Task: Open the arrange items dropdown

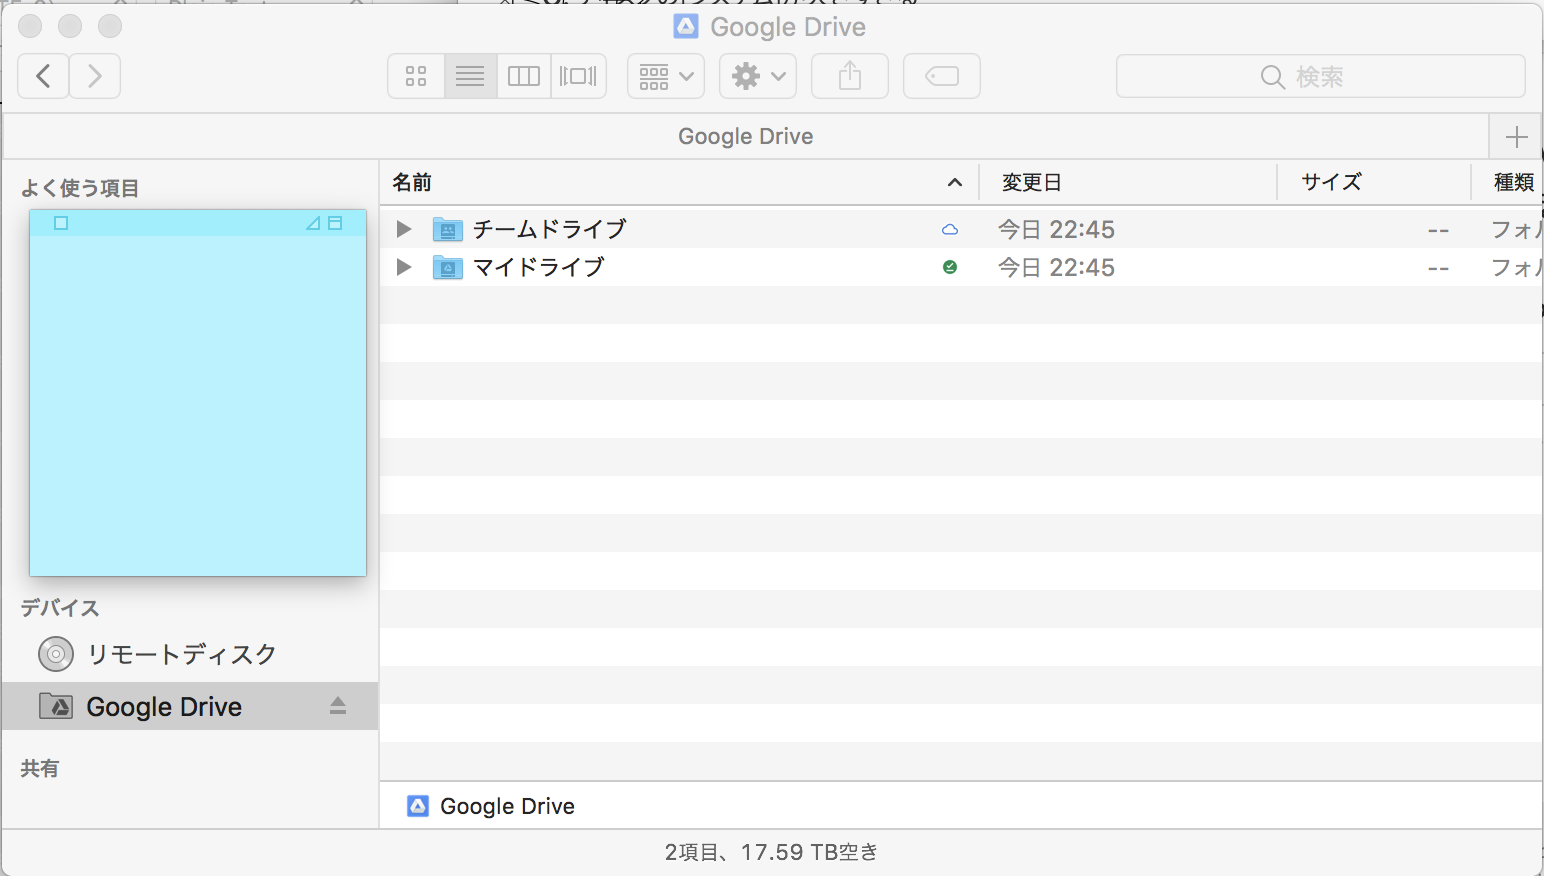Action: pyautogui.click(x=666, y=76)
